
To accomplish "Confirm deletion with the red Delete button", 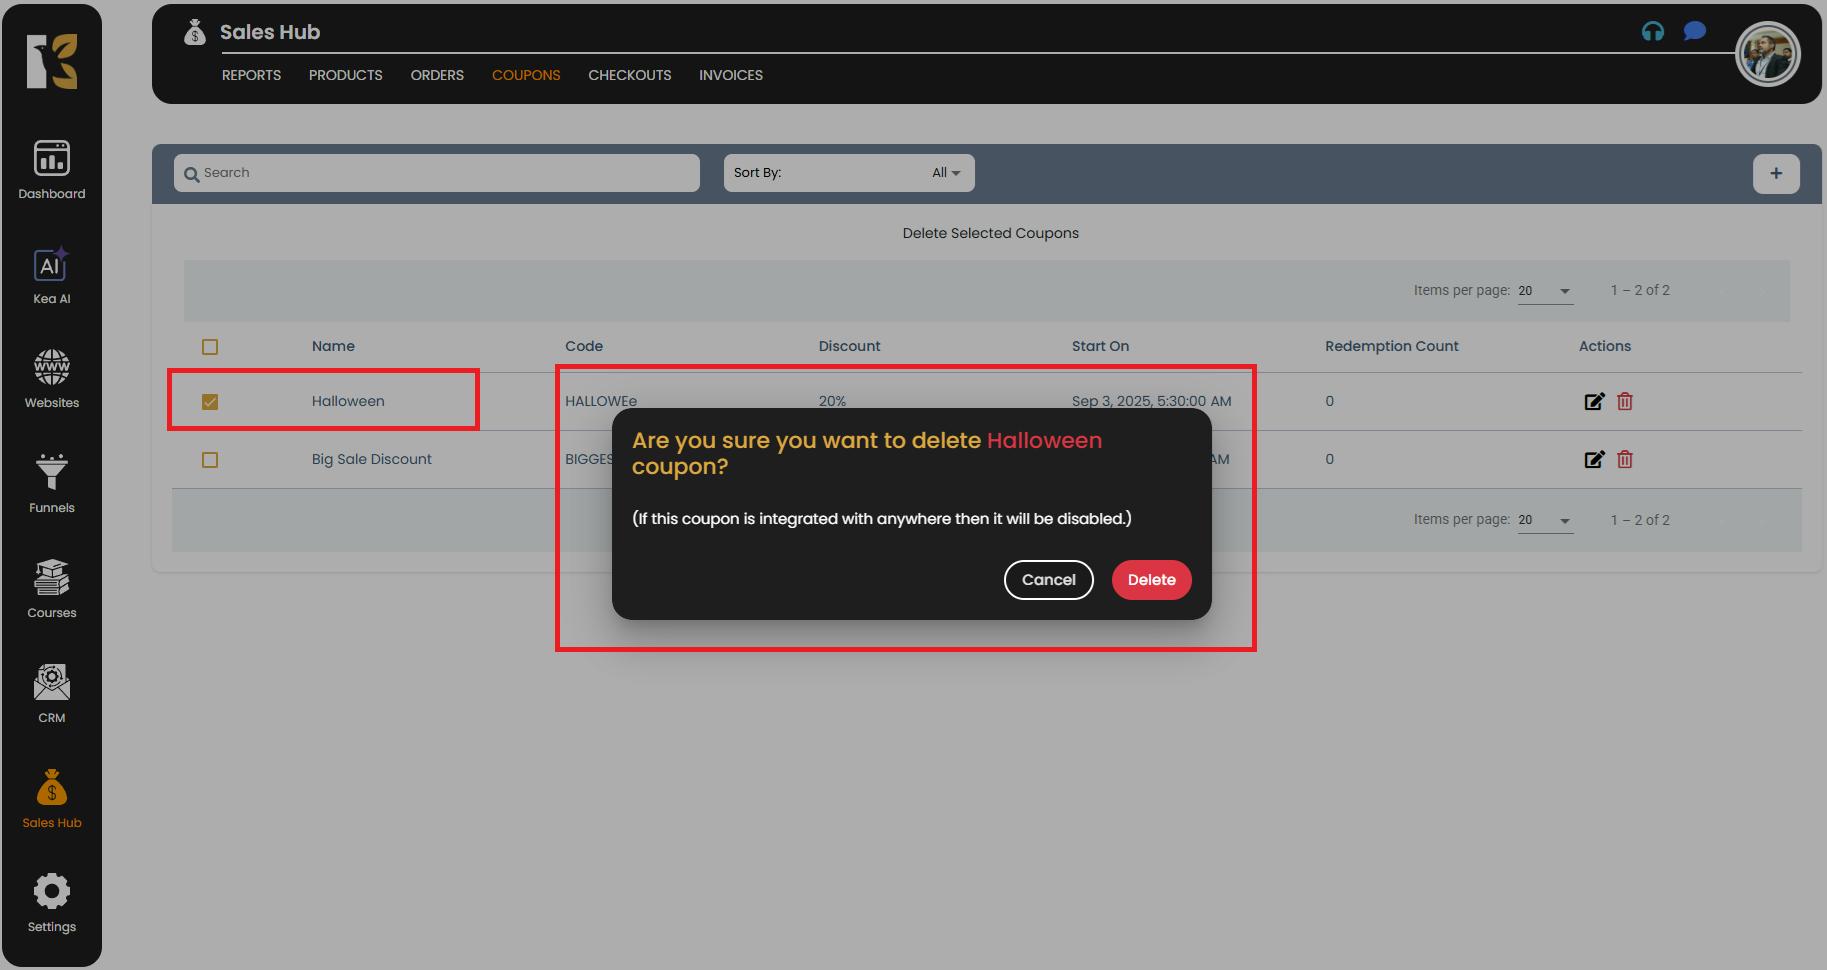I will [1151, 580].
